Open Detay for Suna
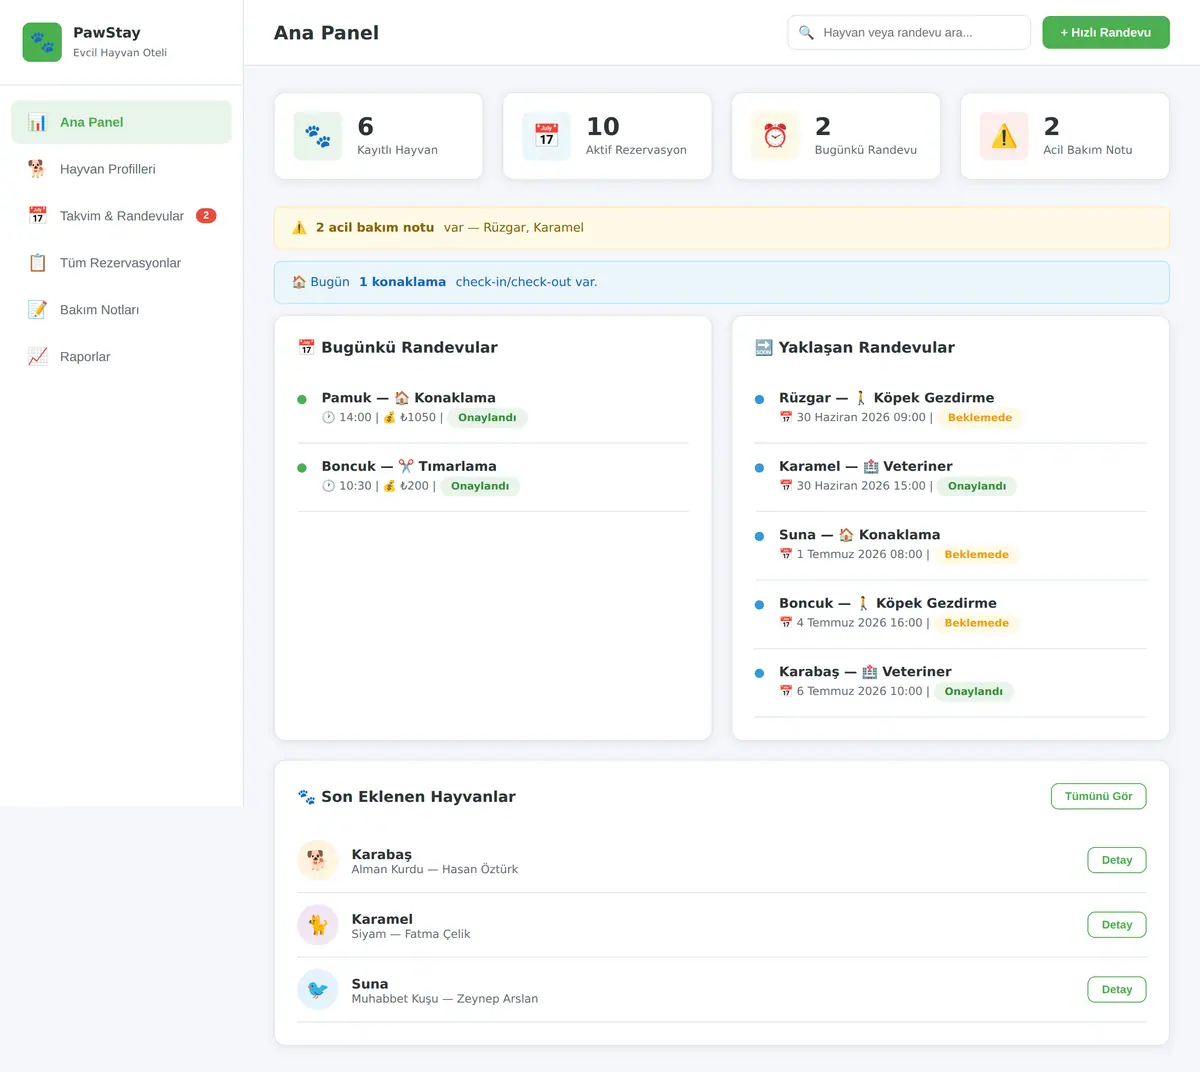The image size is (1200, 1072). point(1117,990)
